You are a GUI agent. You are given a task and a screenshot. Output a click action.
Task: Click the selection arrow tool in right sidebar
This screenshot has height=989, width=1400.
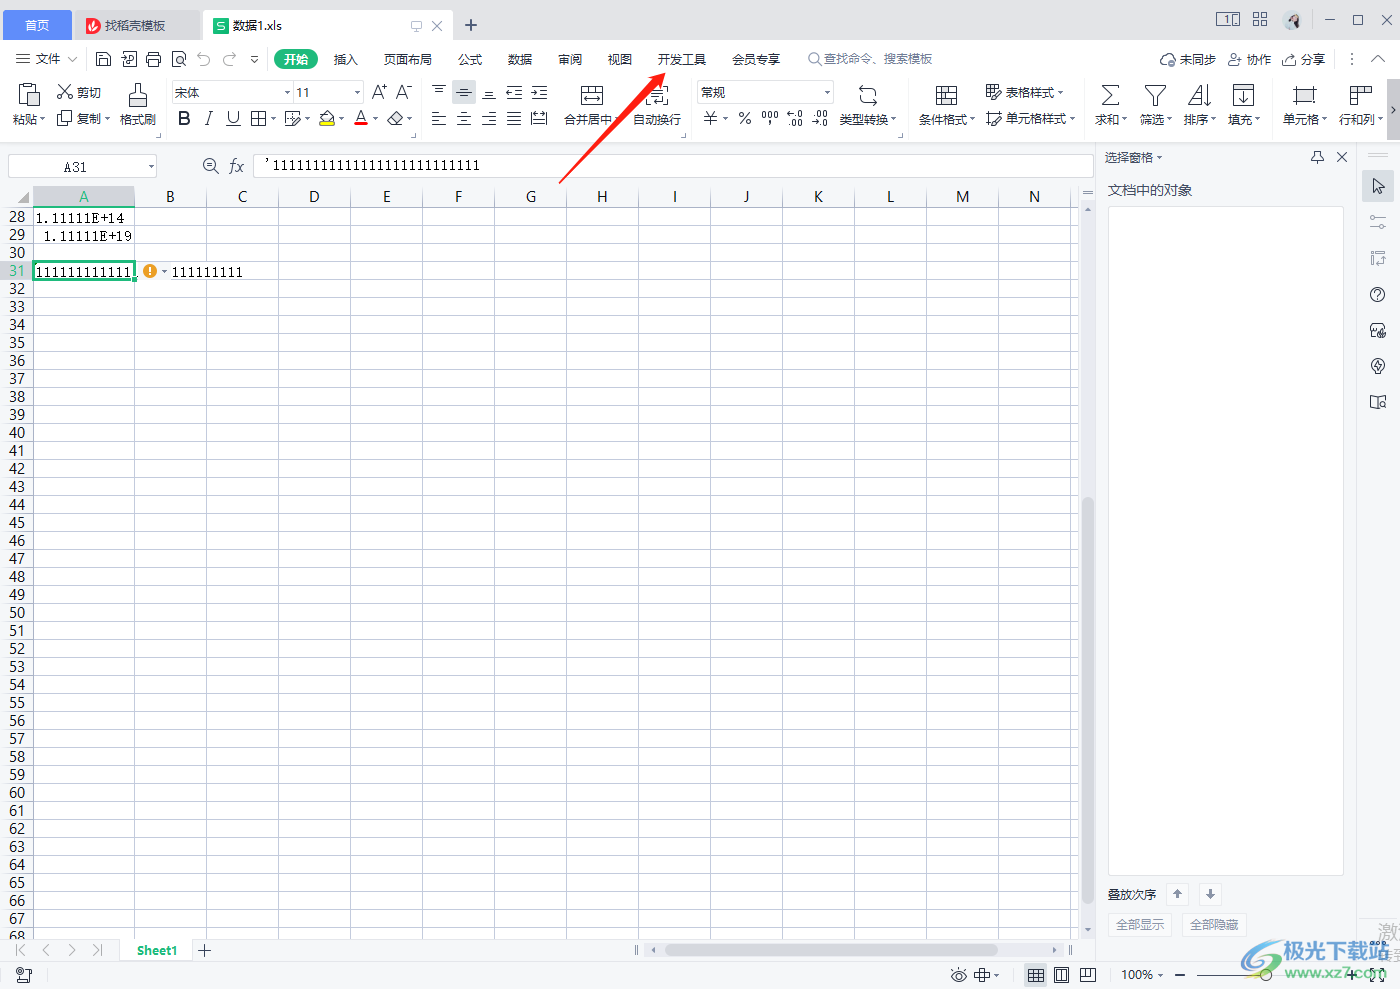[x=1378, y=186]
